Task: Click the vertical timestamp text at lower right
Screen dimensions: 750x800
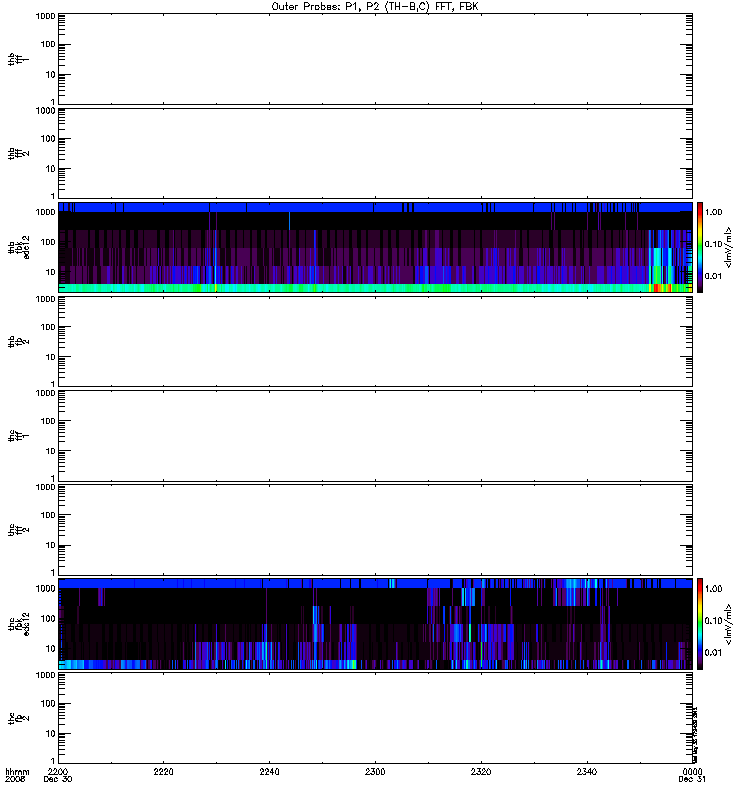Action: click(x=695, y=735)
